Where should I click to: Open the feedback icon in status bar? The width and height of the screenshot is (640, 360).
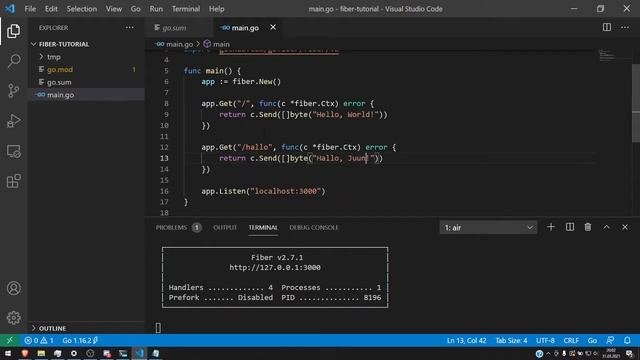click(610, 340)
